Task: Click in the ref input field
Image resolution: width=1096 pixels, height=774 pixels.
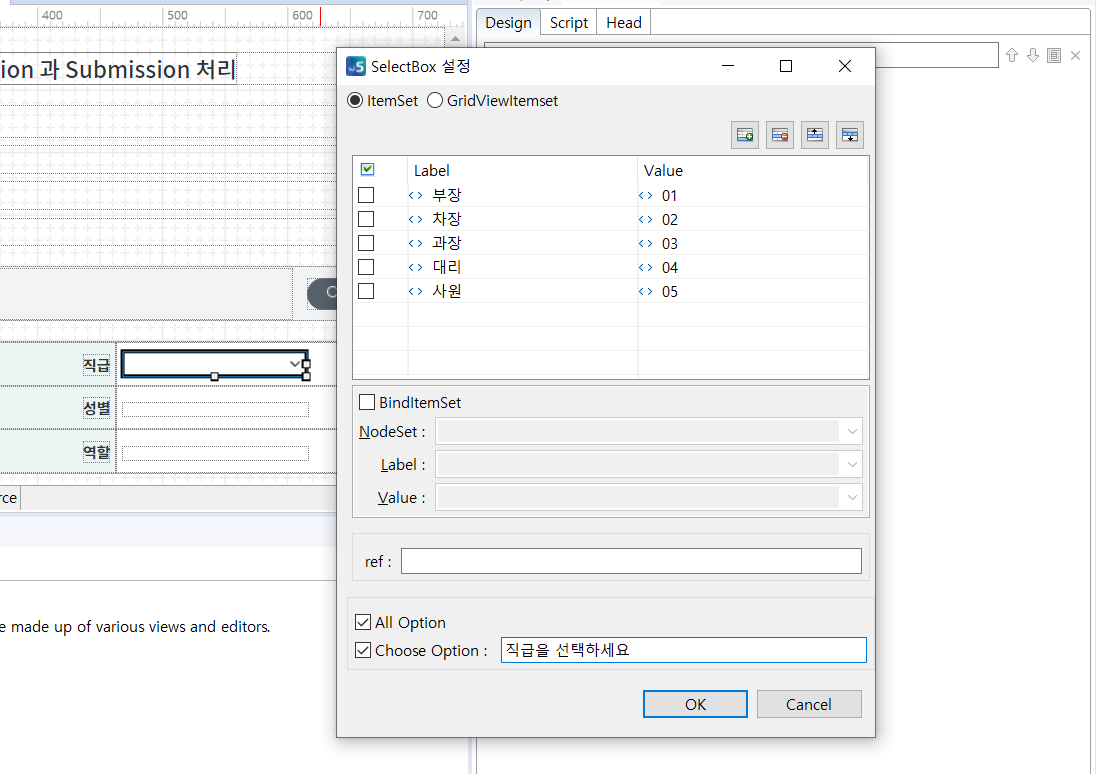Action: 631,561
